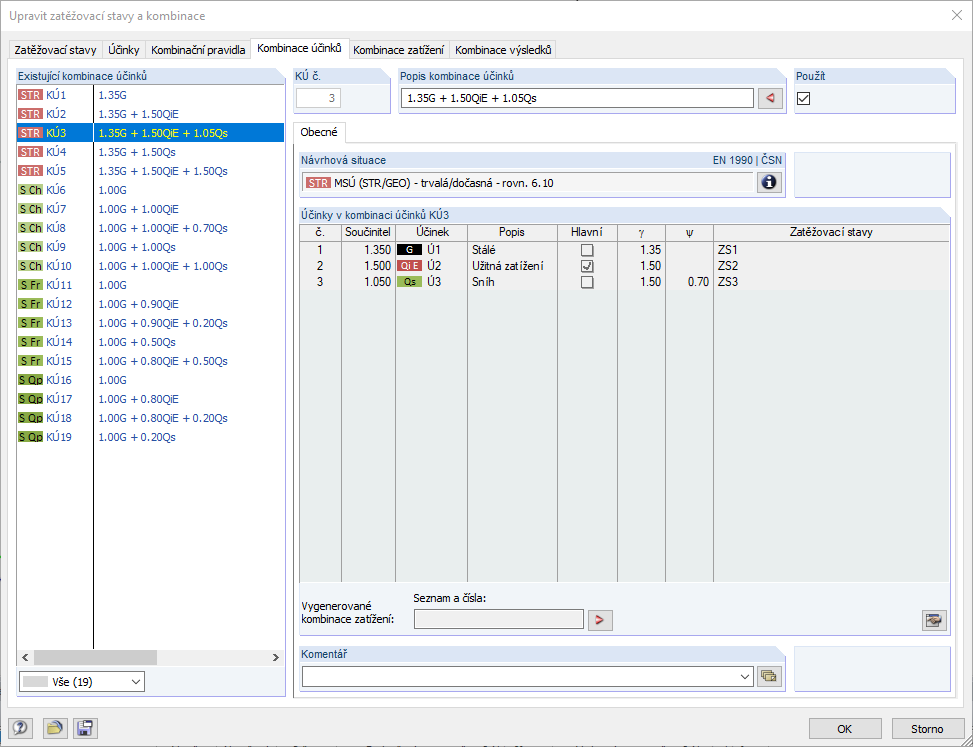
Task: Select combination KÚ13 1.00G + 0.90QiE + 0.20Qs
Action: point(150,323)
